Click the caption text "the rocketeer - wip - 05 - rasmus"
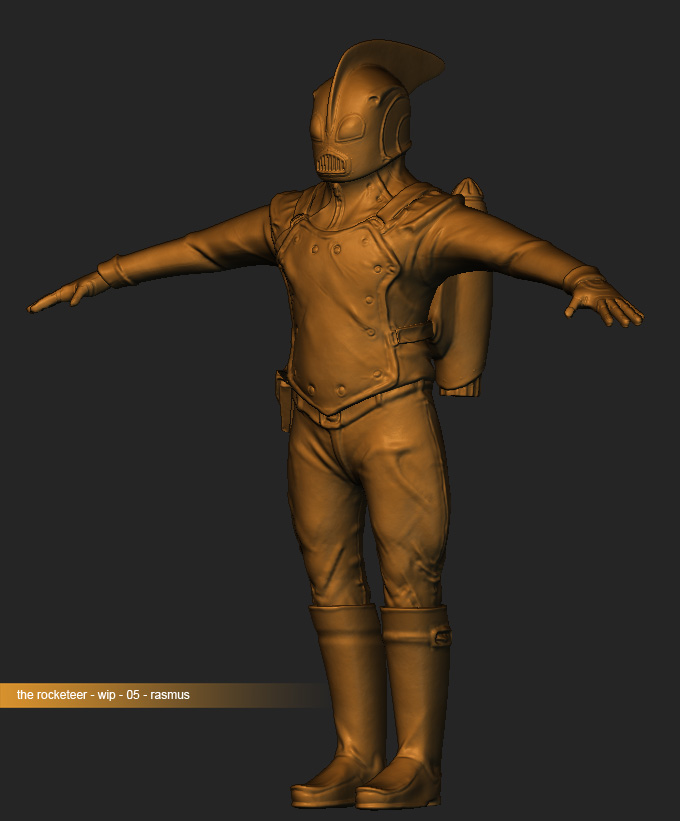 [x=103, y=695]
